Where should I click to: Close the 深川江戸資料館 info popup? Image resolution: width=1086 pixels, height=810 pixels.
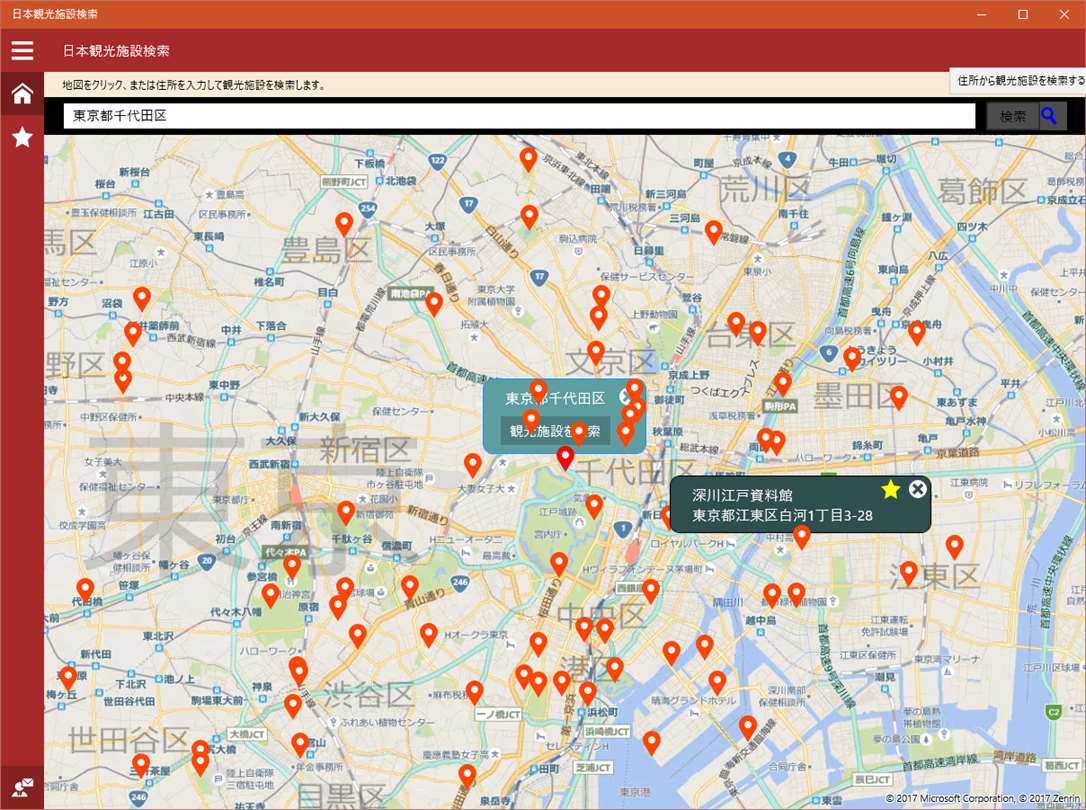pyautogui.click(x=917, y=489)
